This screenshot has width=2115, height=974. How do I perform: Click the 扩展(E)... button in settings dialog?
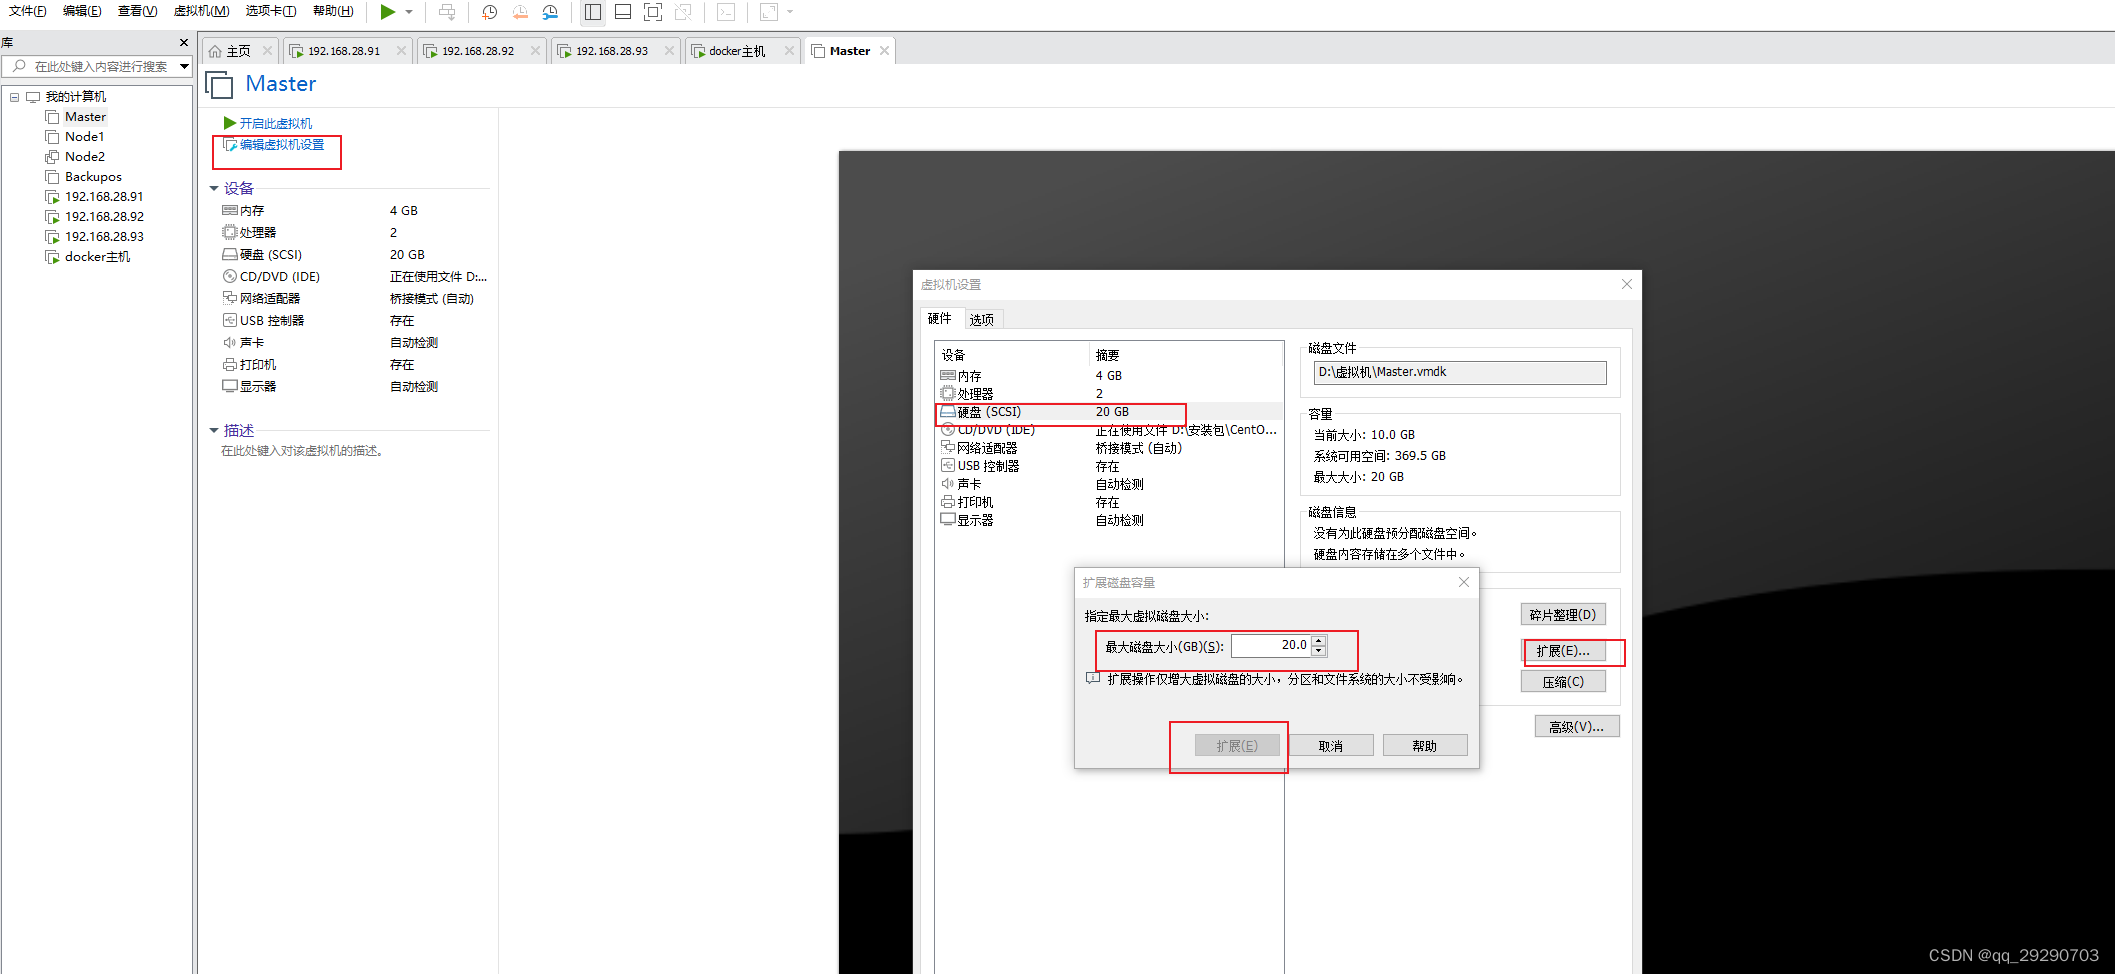click(x=1563, y=651)
